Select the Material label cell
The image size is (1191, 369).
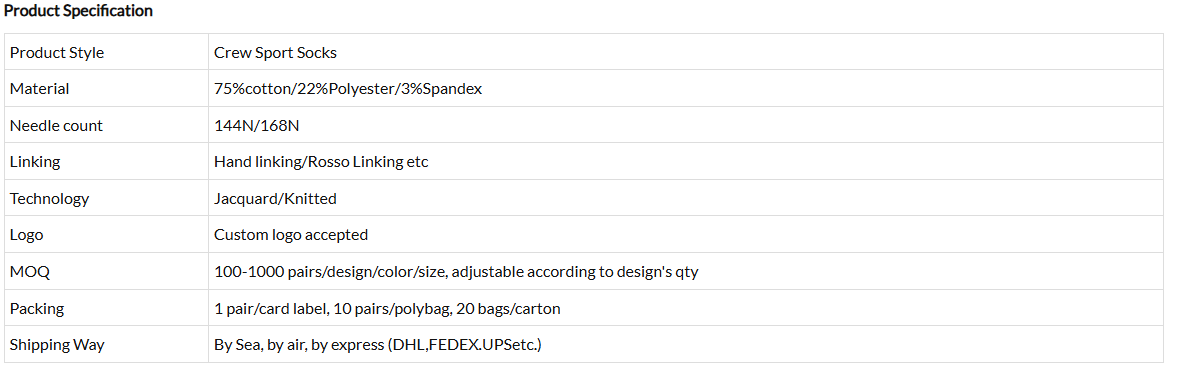(x=106, y=89)
